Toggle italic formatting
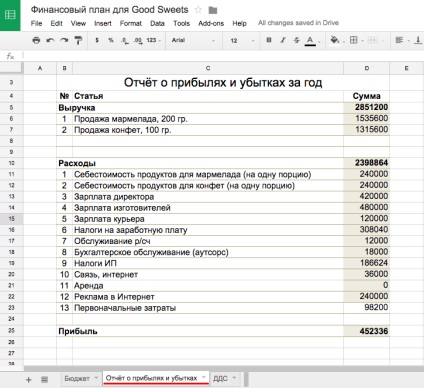 click(x=283, y=40)
